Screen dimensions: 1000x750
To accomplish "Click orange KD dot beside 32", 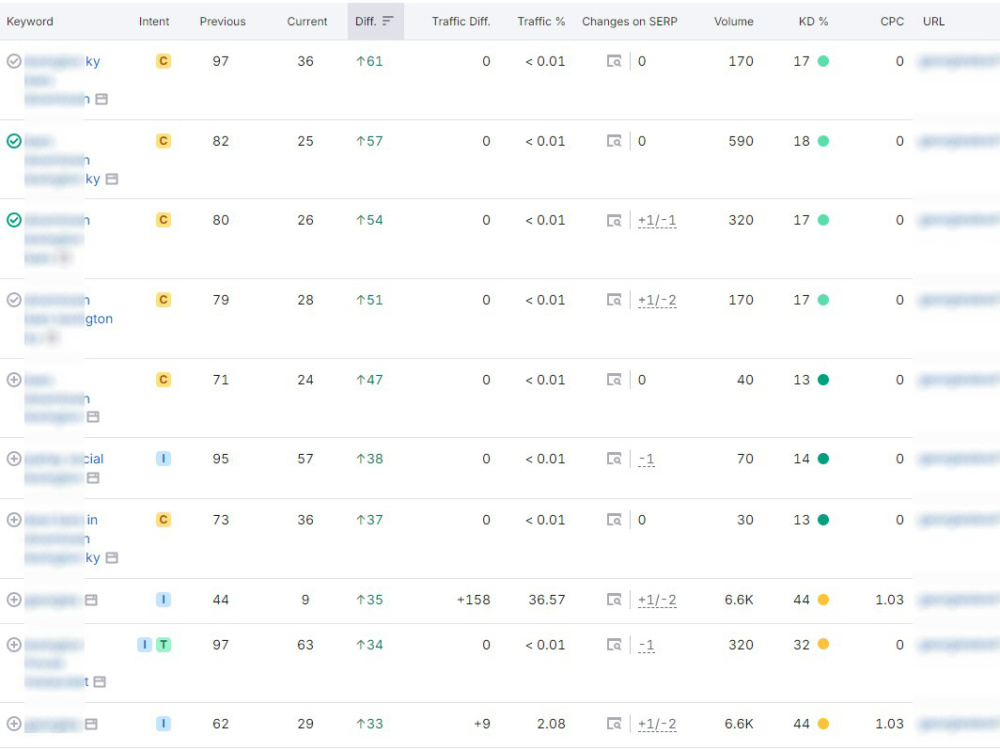I will pos(823,645).
